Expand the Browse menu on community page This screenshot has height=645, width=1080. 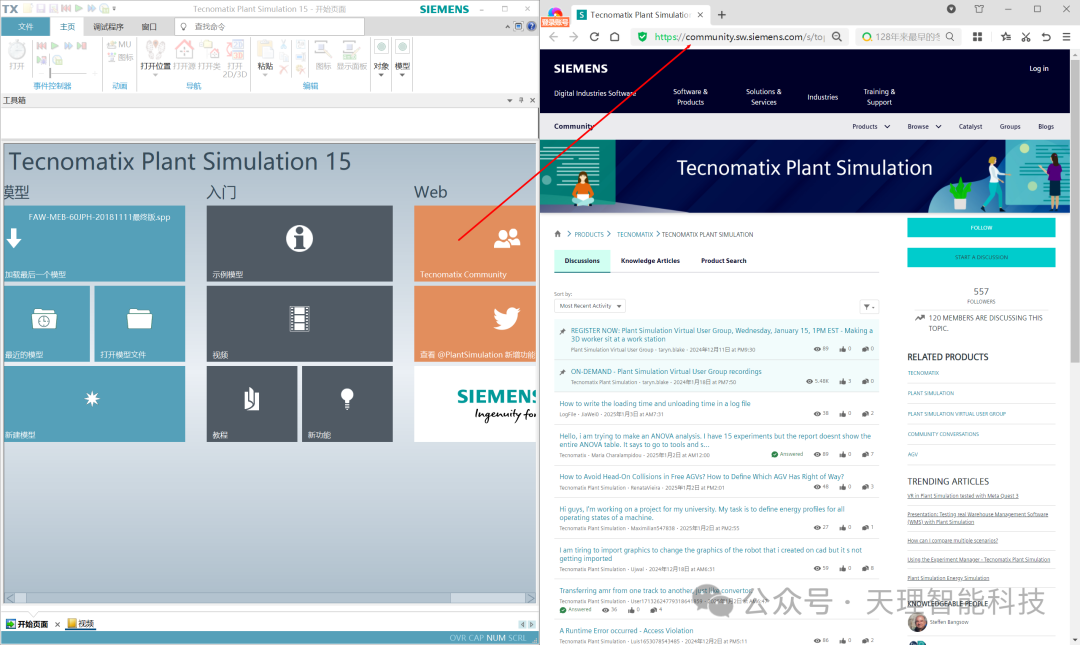(924, 127)
